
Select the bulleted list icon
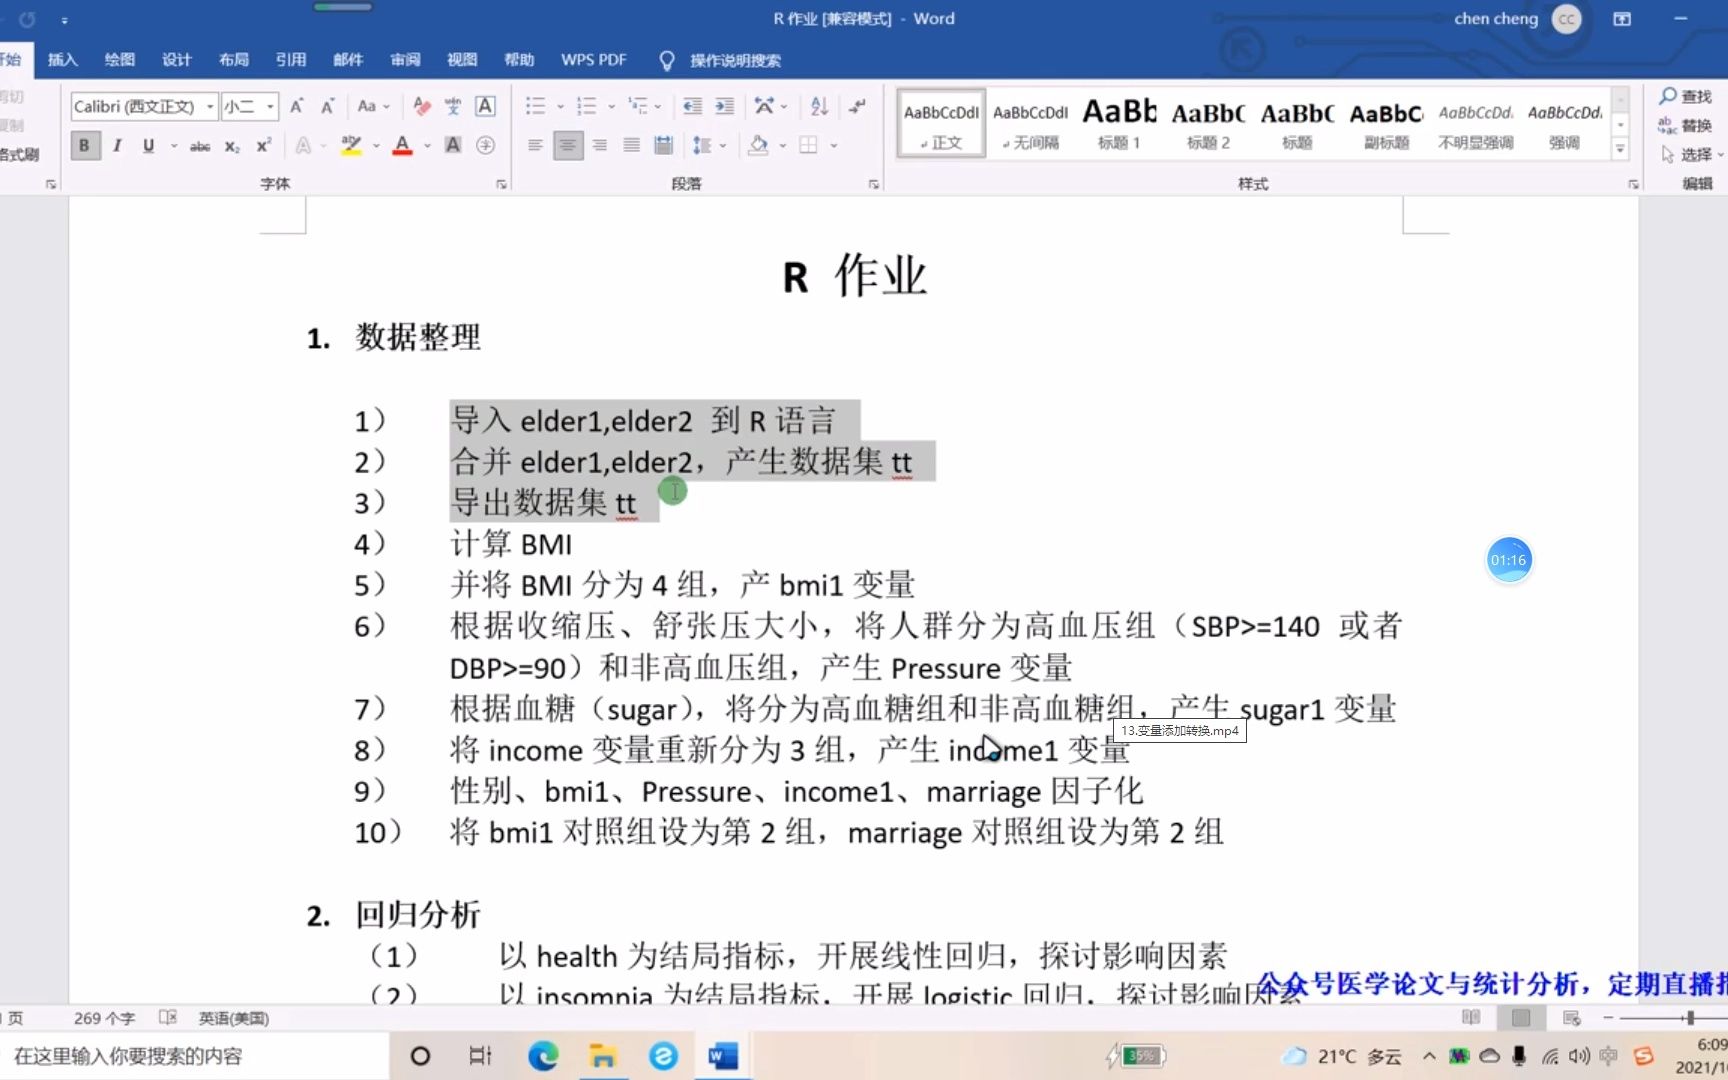tap(534, 106)
